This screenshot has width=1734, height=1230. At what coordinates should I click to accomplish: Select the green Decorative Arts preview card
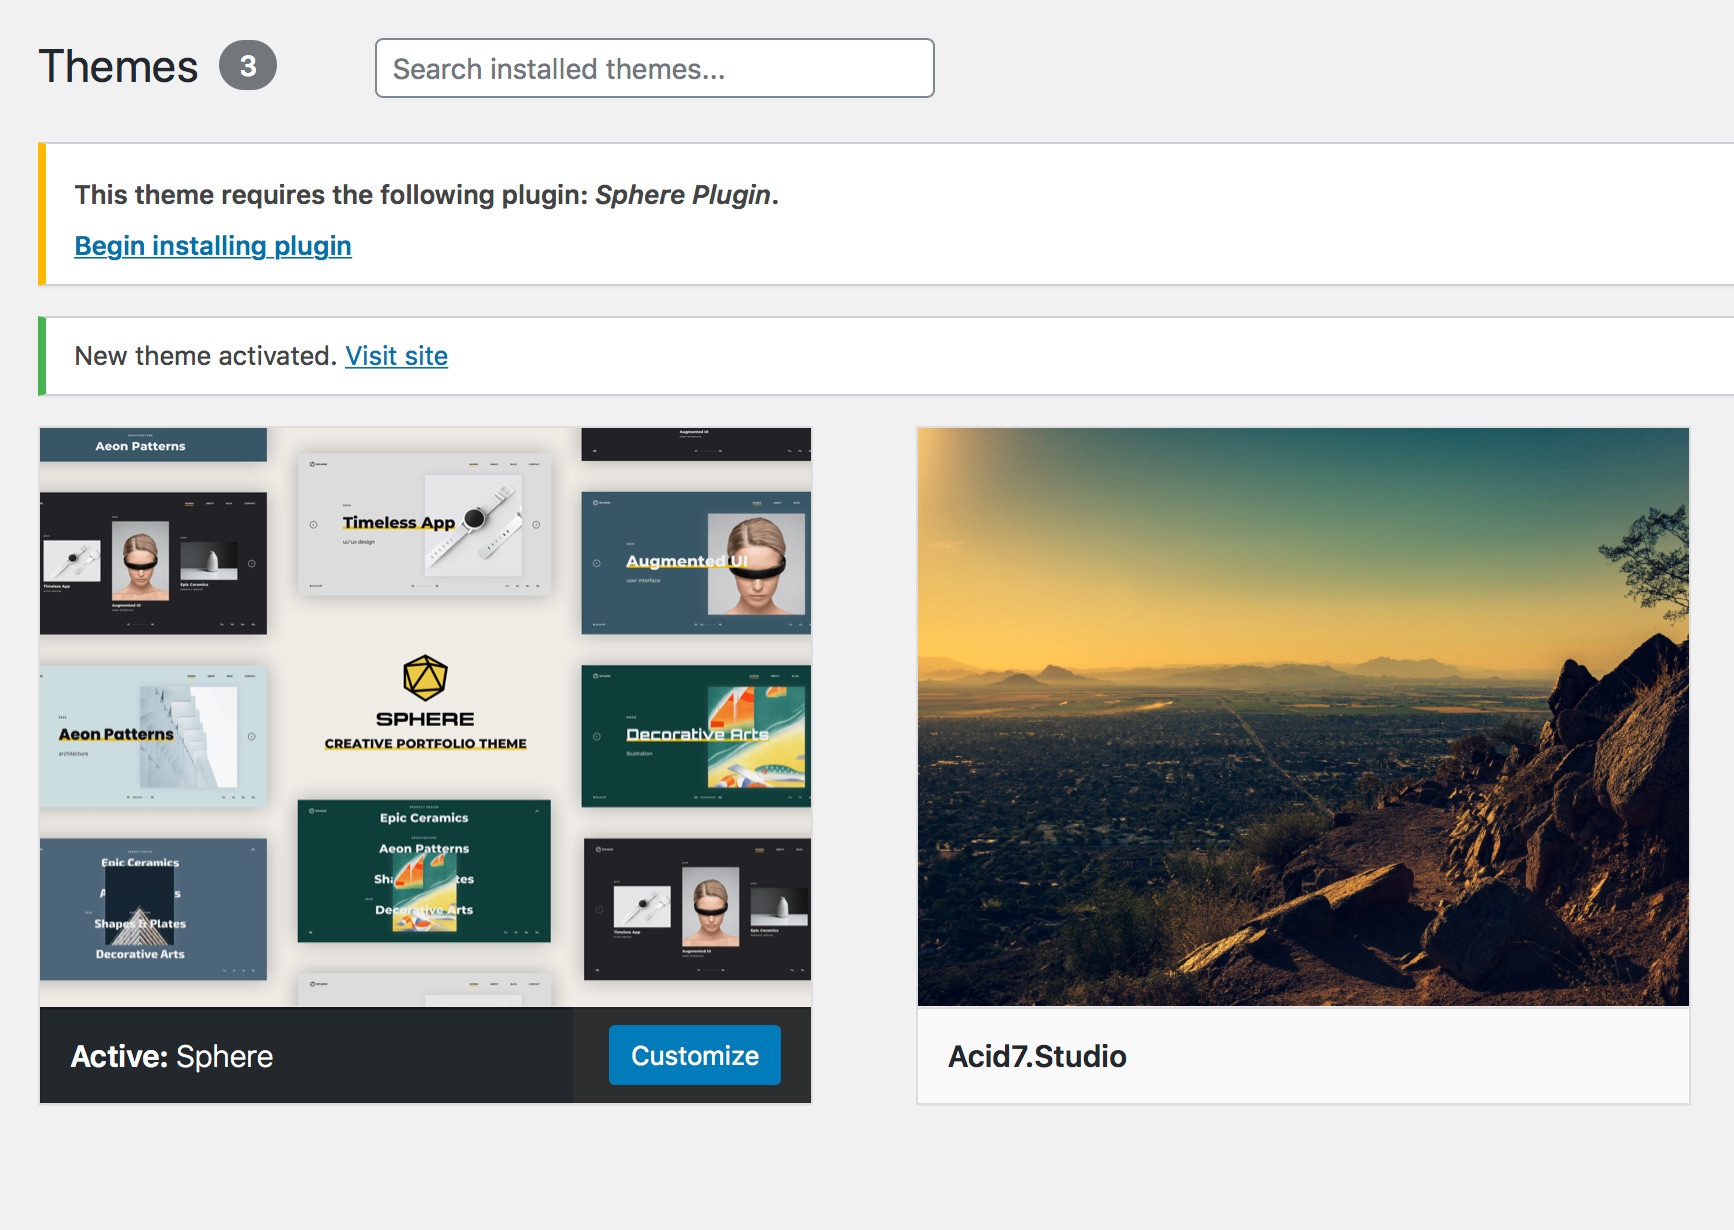point(696,735)
